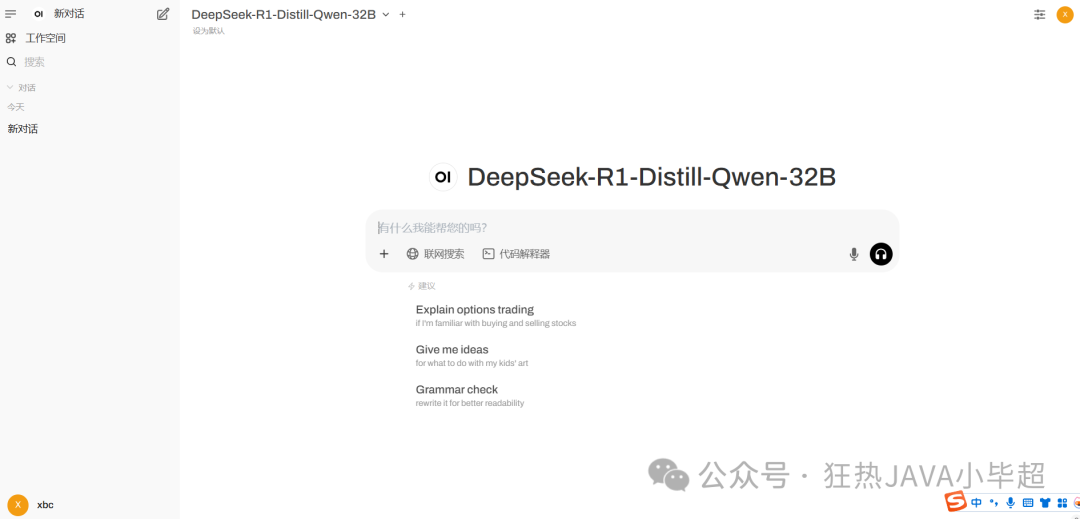
Task: Click the magnifier search icon in sidebar
Action: click(11, 62)
